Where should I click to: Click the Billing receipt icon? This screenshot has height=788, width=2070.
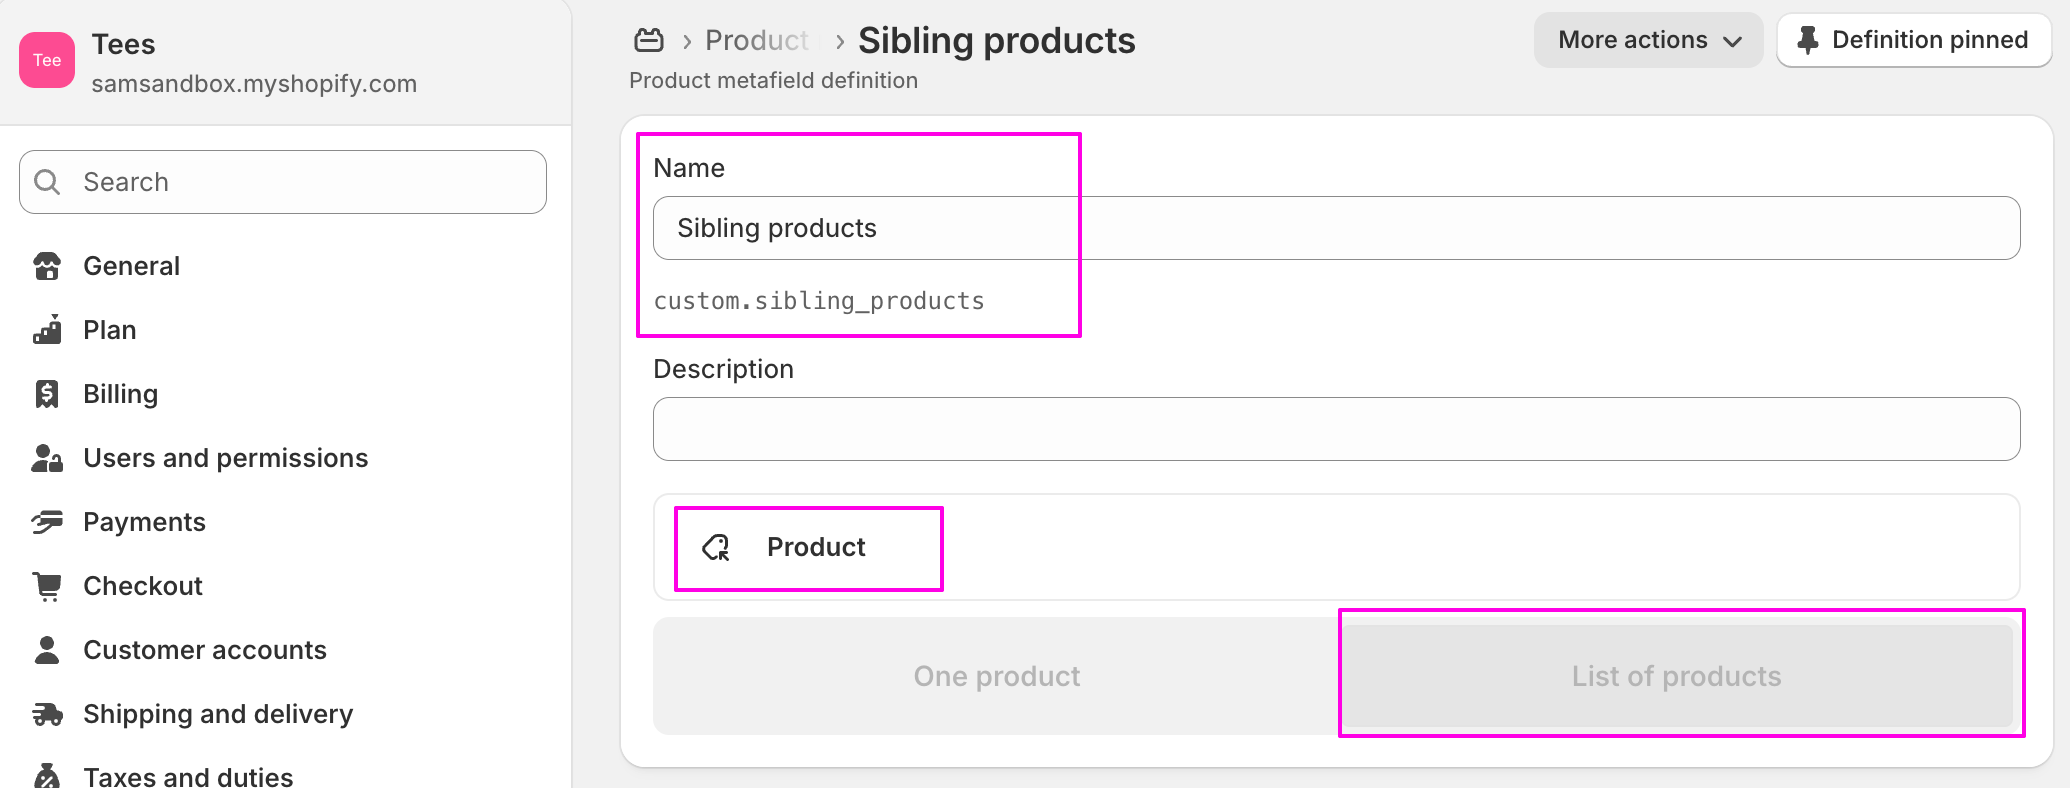pyautogui.click(x=47, y=394)
